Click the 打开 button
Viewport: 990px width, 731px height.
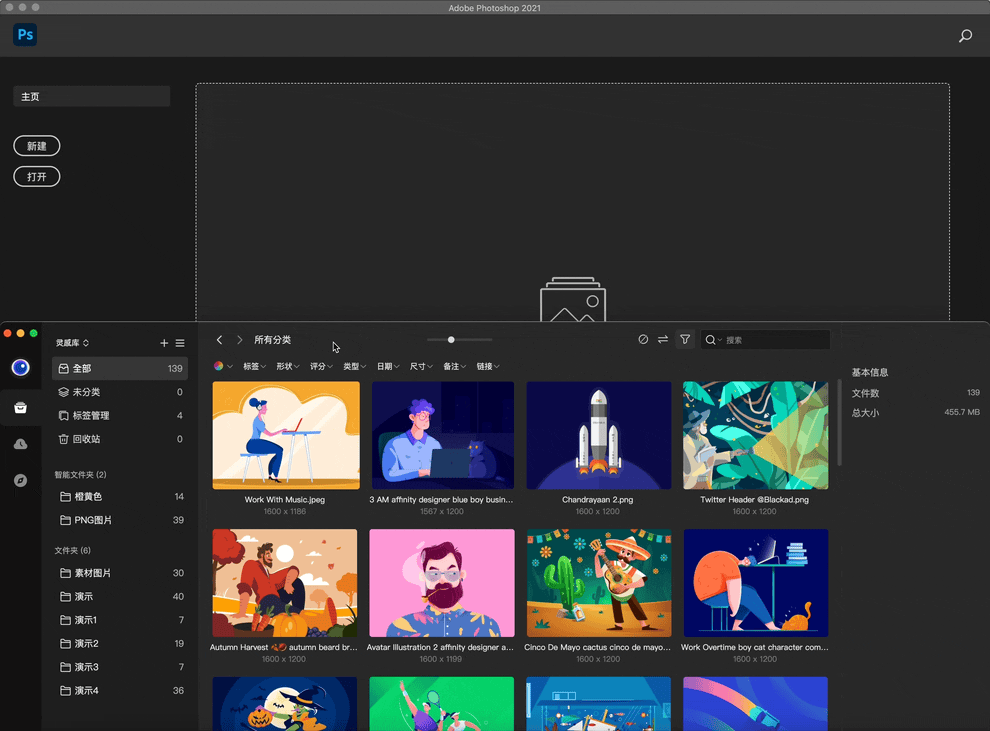(37, 177)
